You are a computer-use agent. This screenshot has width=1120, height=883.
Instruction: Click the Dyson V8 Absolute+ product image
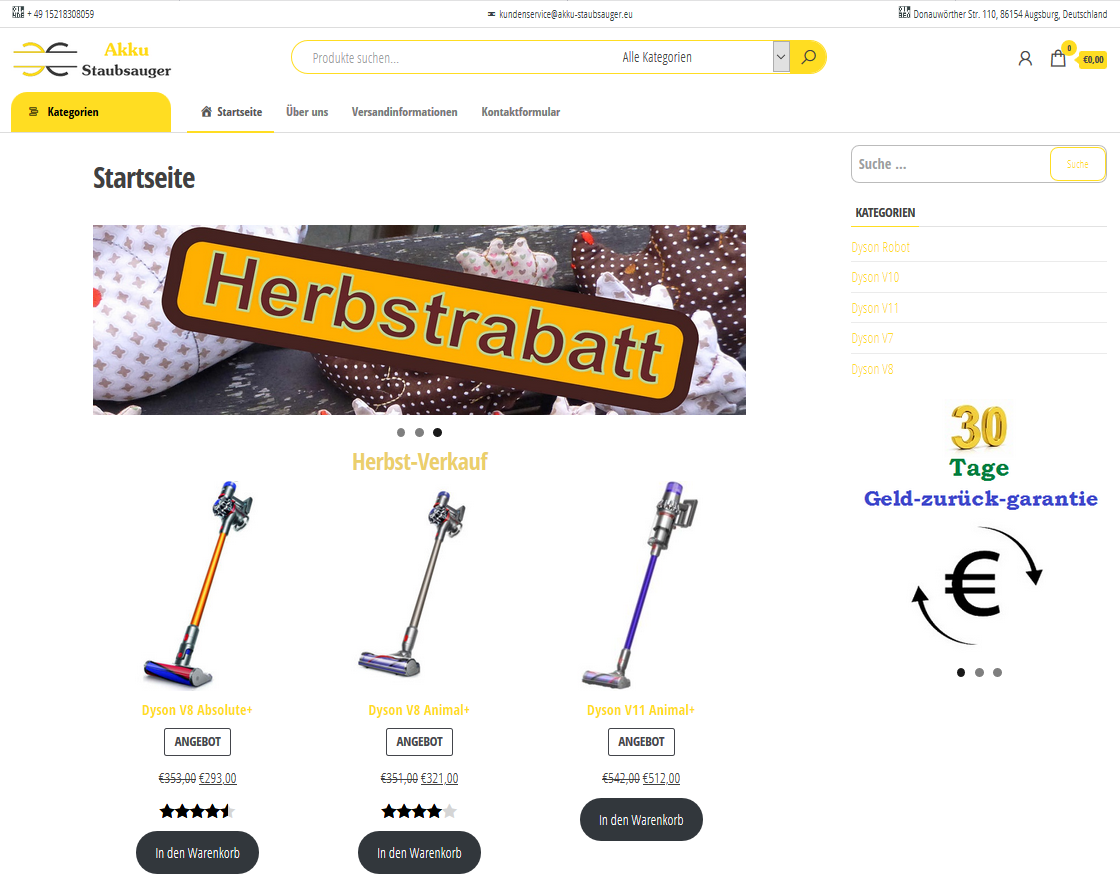tap(197, 584)
